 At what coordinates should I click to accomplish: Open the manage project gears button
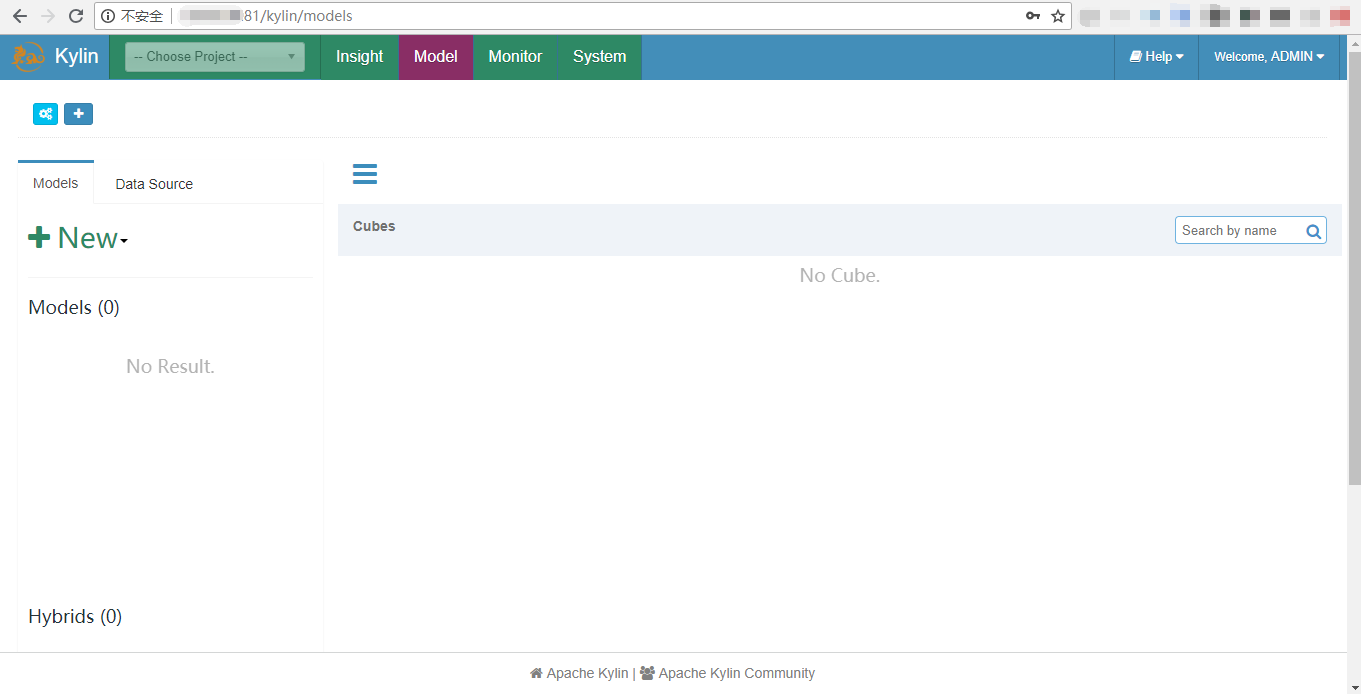coord(45,114)
